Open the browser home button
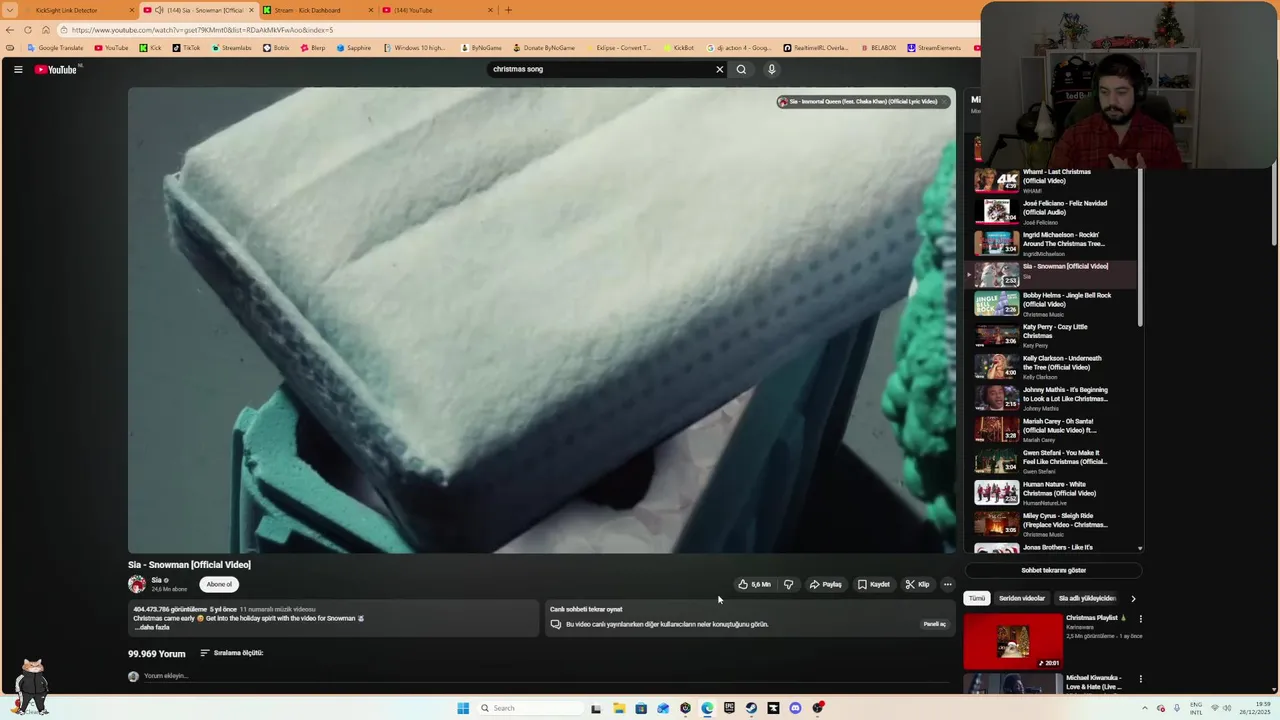Image resolution: width=1280 pixels, height=720 pixels. tap(45, 30)
